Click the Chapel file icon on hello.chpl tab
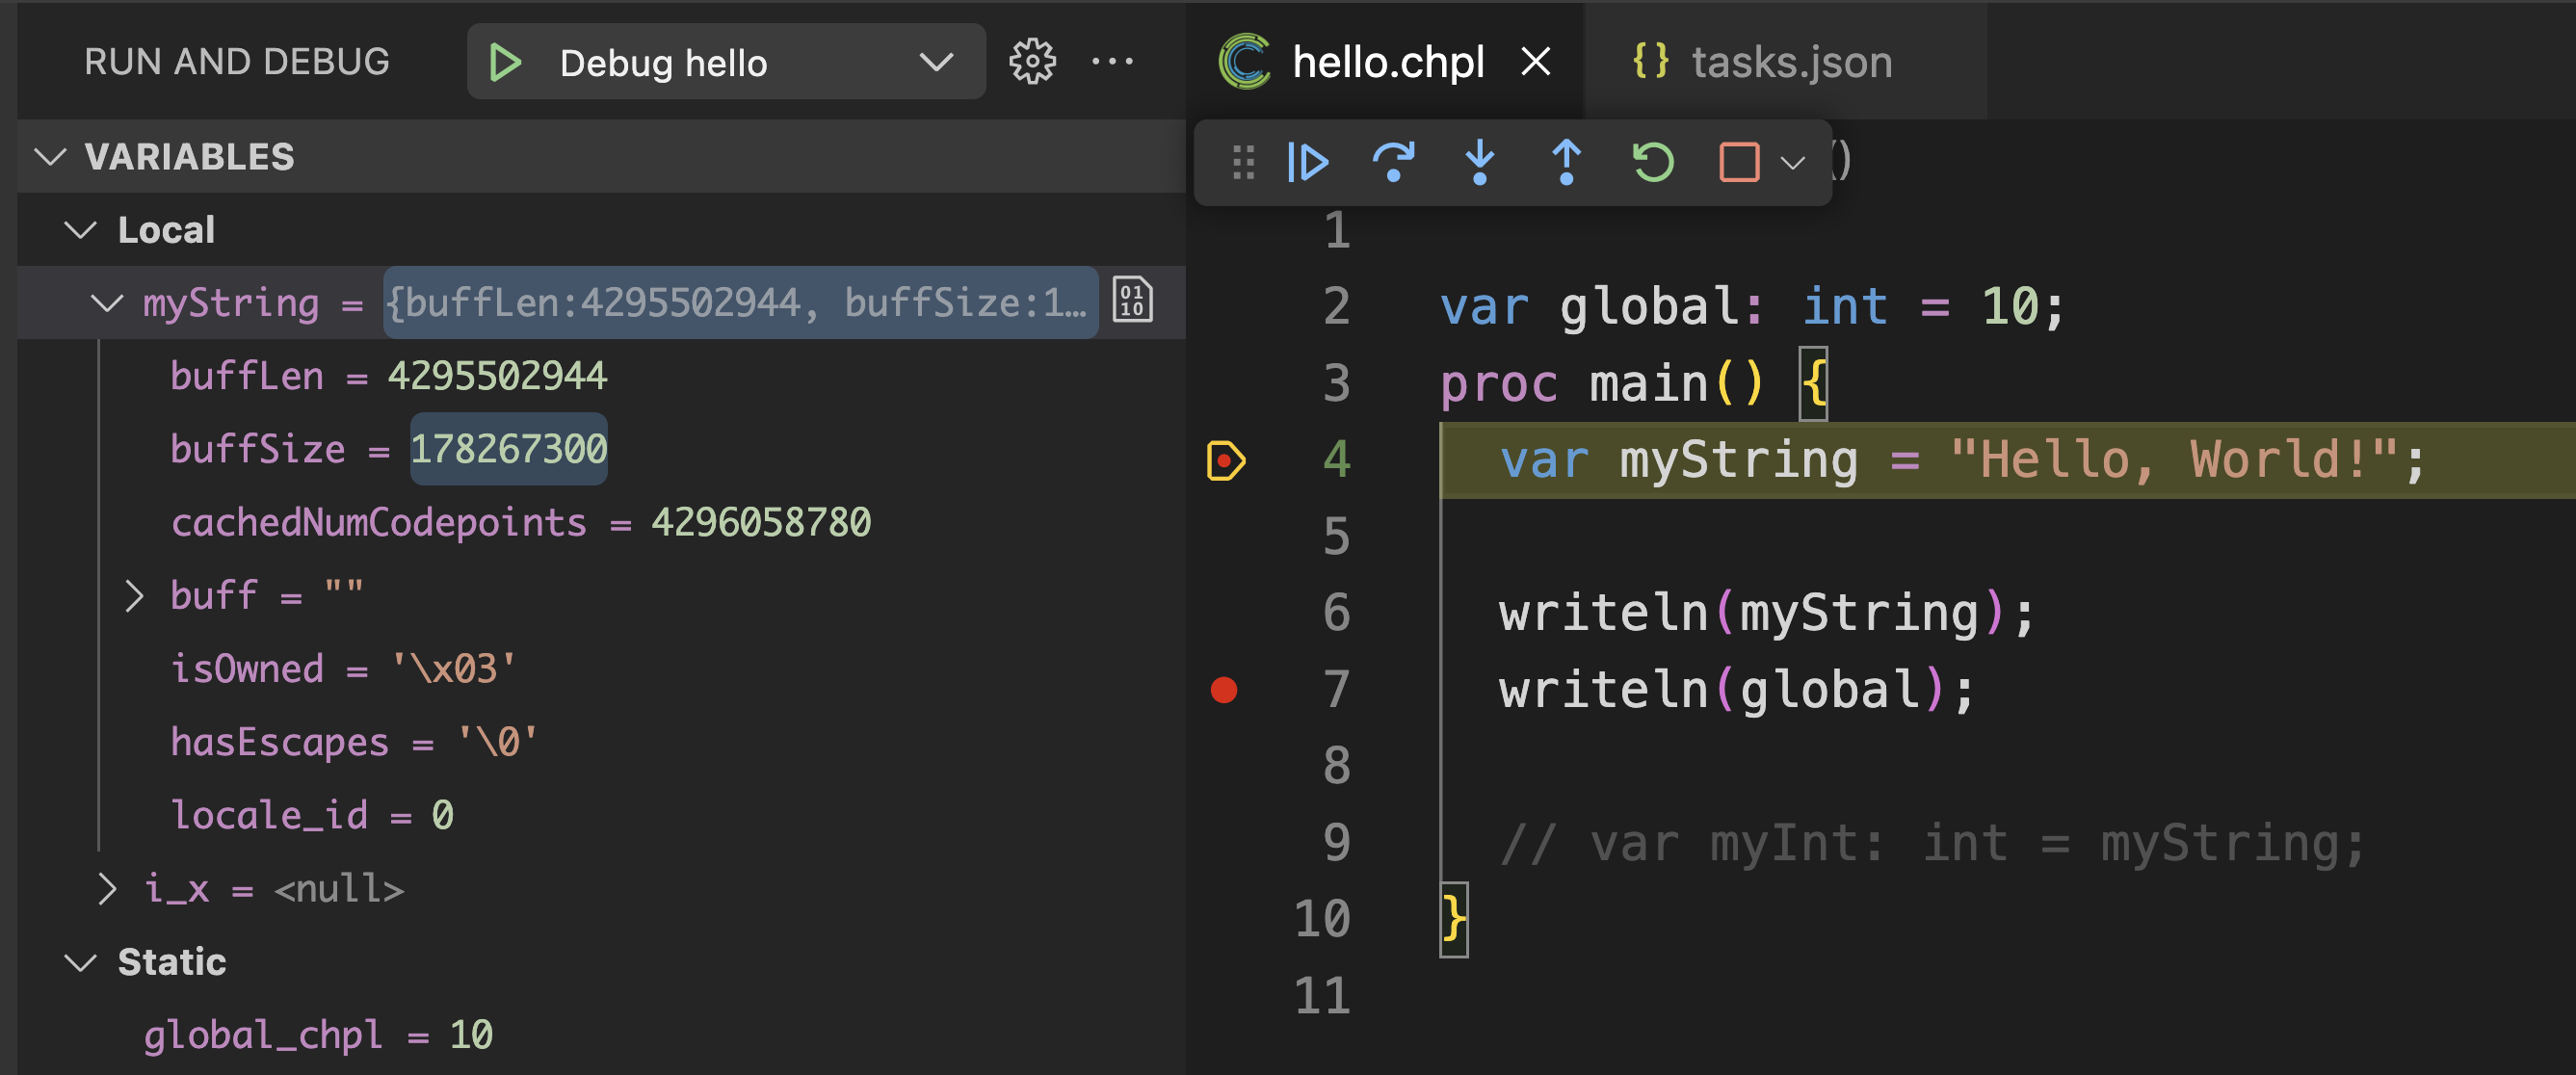This screenshot has width=2576, height=1075. [x=1245, y=62]
